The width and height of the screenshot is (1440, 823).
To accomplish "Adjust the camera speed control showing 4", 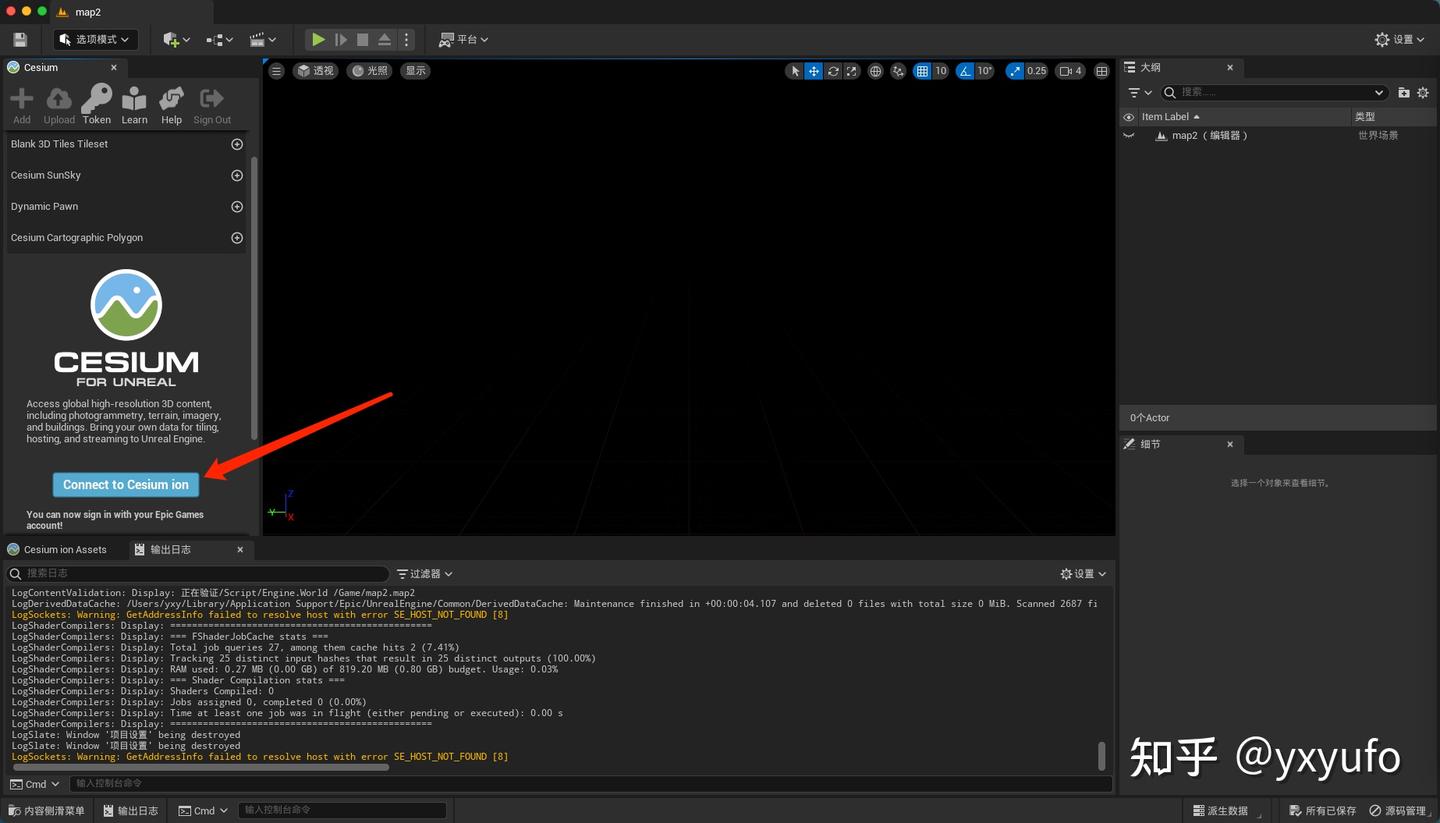I will click(1068, 71).
